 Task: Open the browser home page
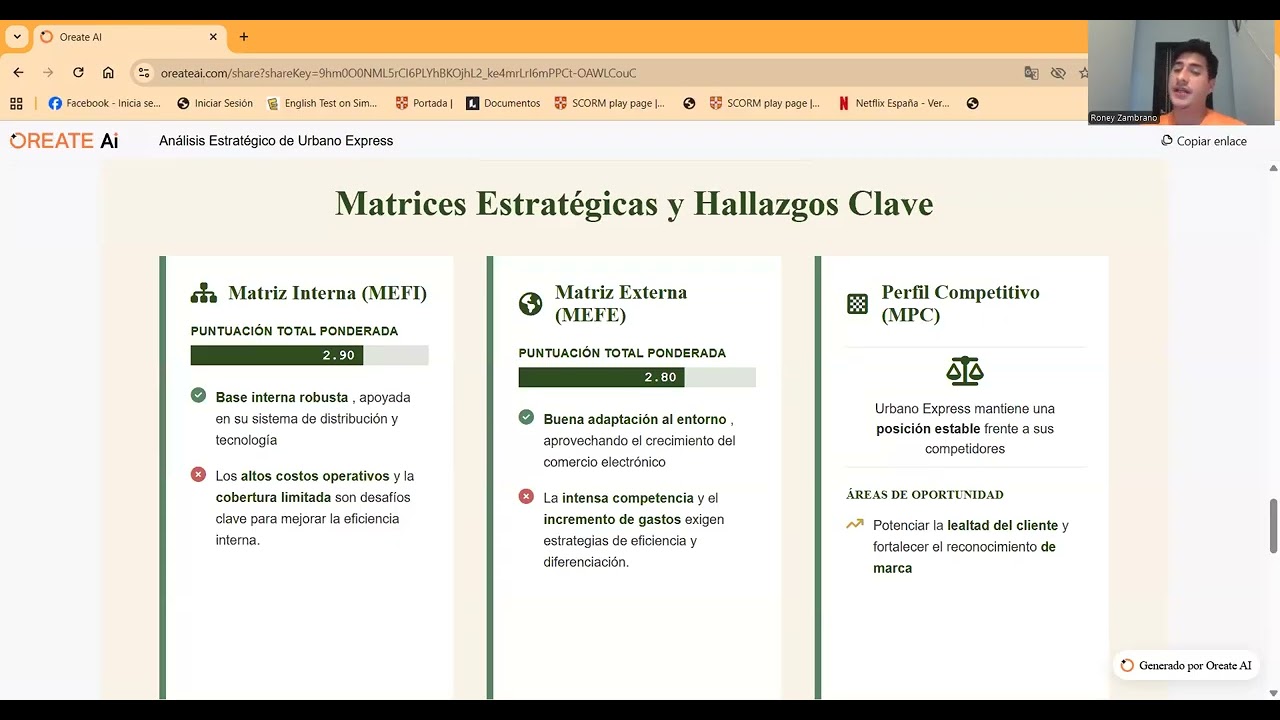click(108, 73)
